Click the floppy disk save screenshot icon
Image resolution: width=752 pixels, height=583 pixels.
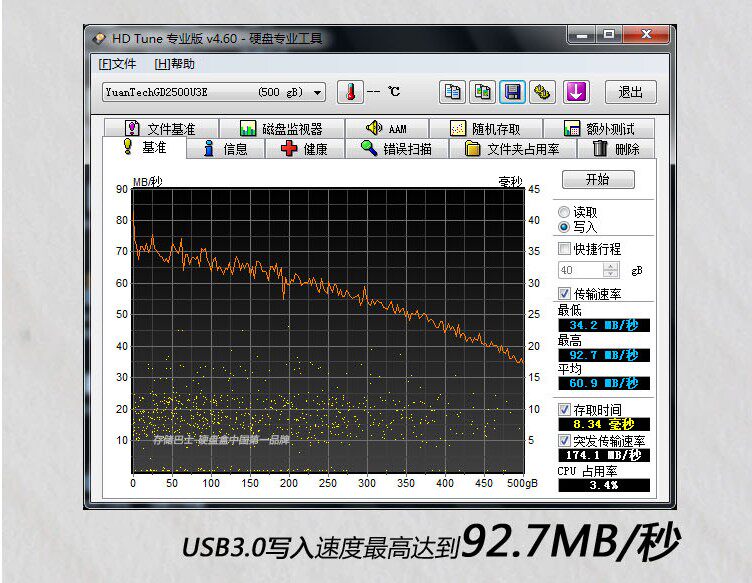(x=513, y=92)
